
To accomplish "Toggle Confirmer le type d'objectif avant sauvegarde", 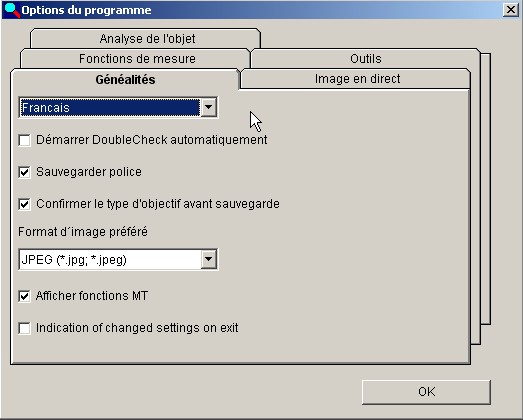I will pyautogui.click(x=24, y=204).
